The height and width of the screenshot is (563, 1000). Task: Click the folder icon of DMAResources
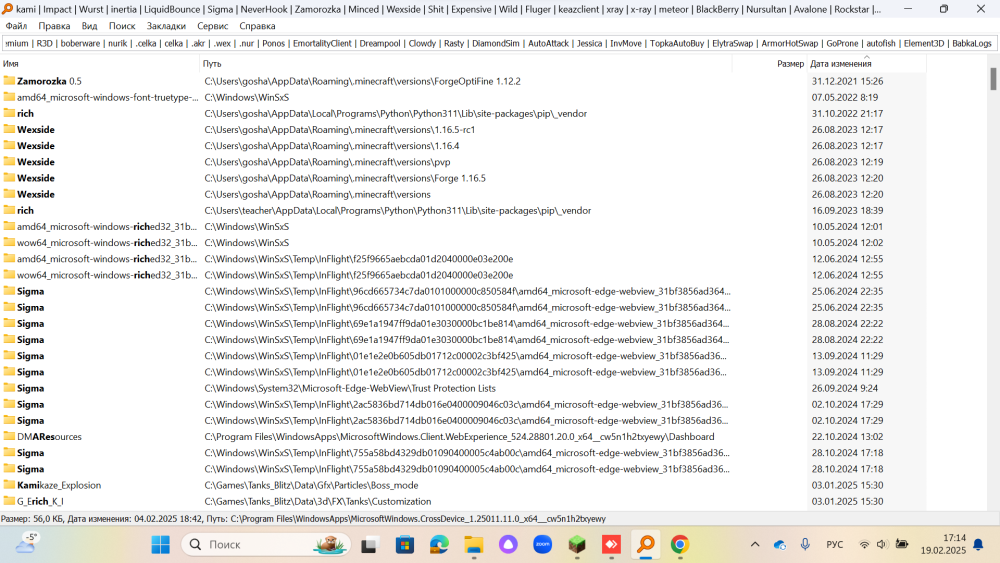click(9, 437)
